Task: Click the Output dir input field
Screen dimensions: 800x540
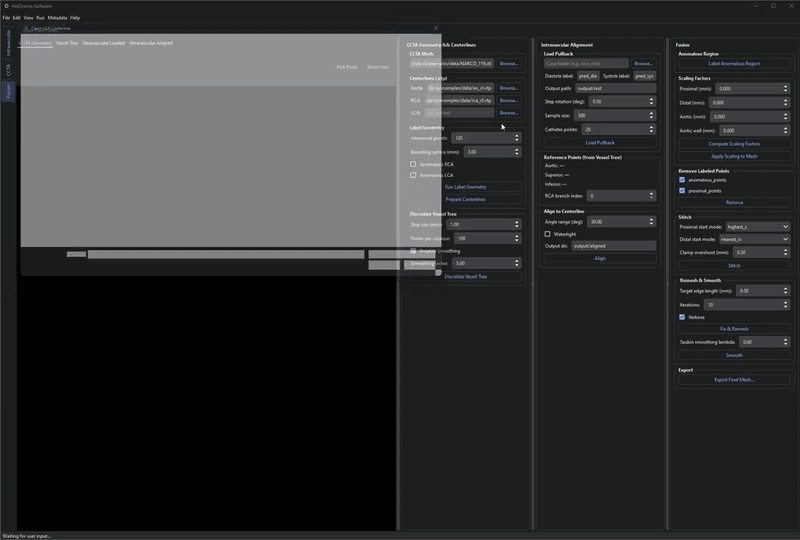Action: tap(614, 246)
